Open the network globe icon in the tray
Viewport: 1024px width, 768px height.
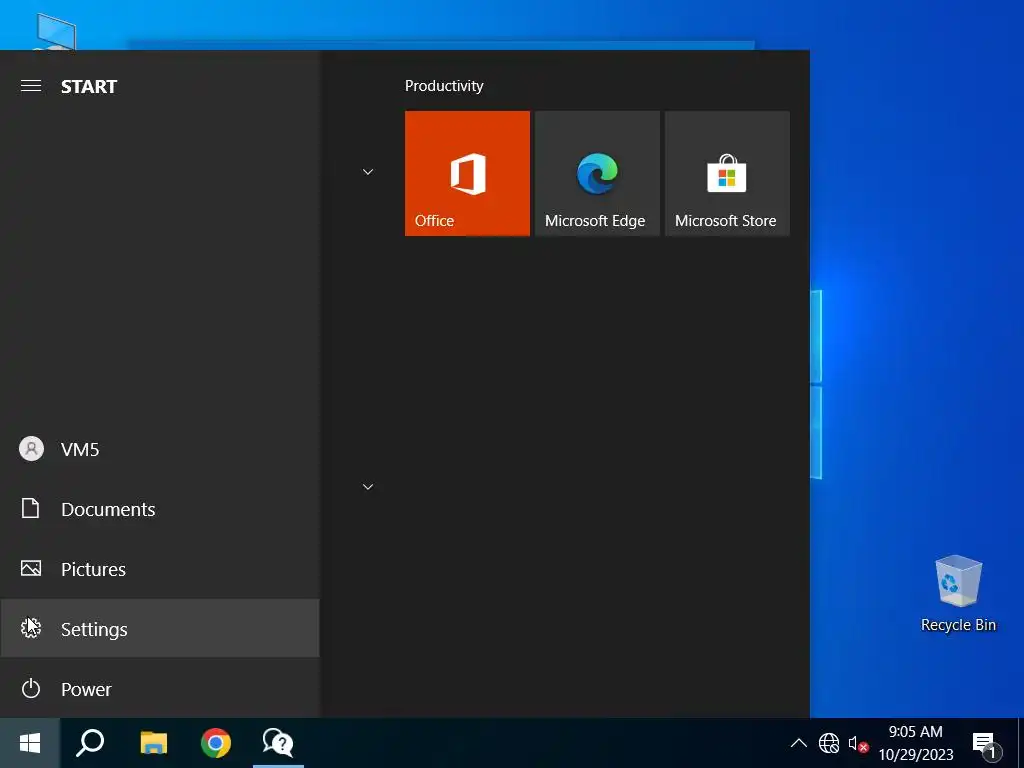tap(829, 743)
